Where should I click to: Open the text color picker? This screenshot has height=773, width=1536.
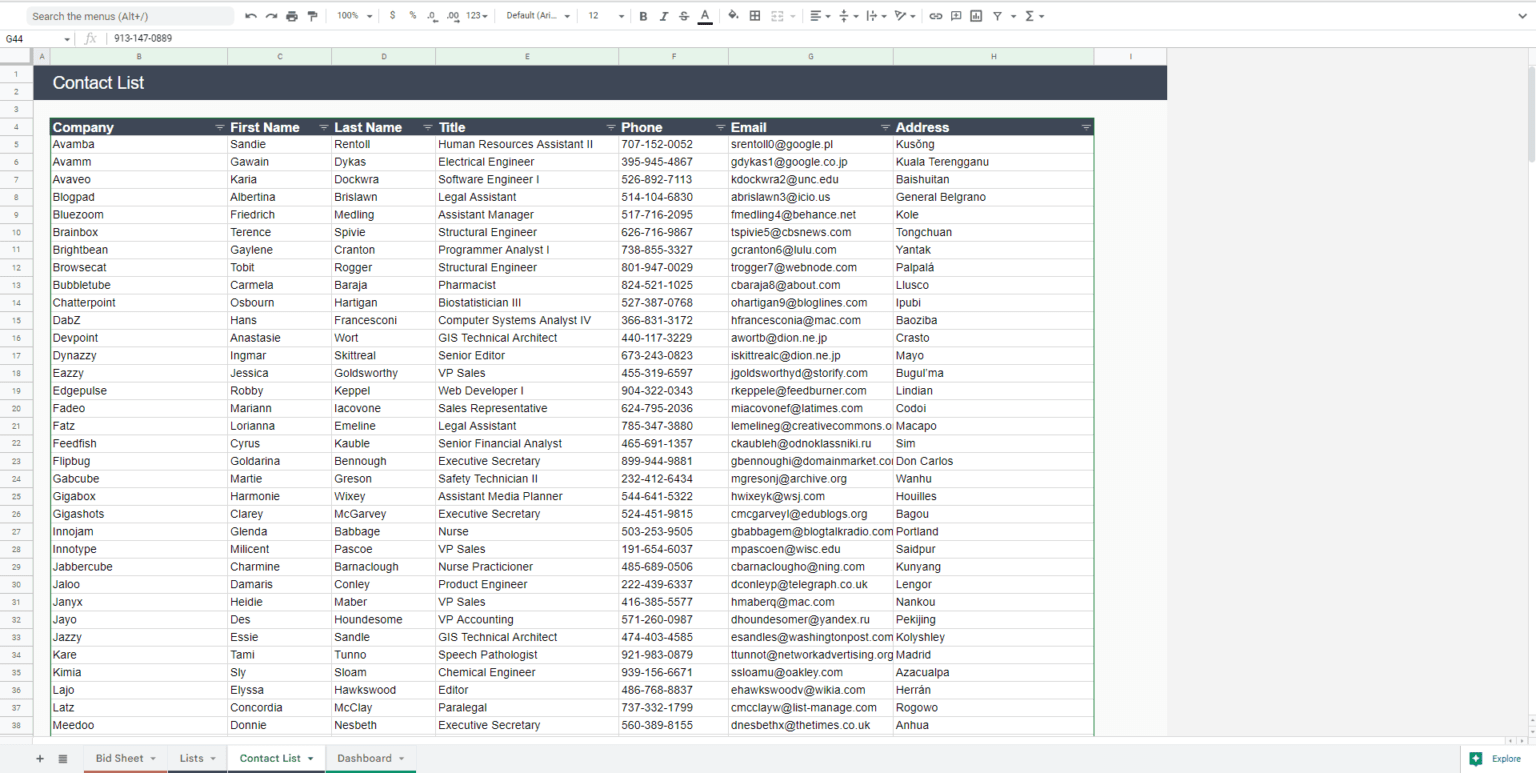pyautogui.click(x=704, y=15)
